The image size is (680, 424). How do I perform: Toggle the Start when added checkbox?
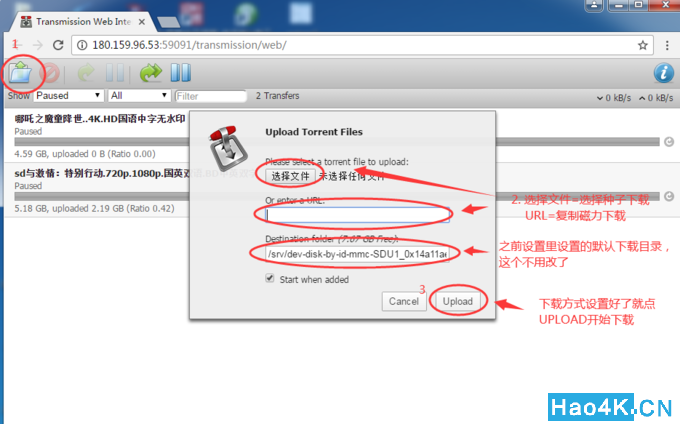click(270, 278)
